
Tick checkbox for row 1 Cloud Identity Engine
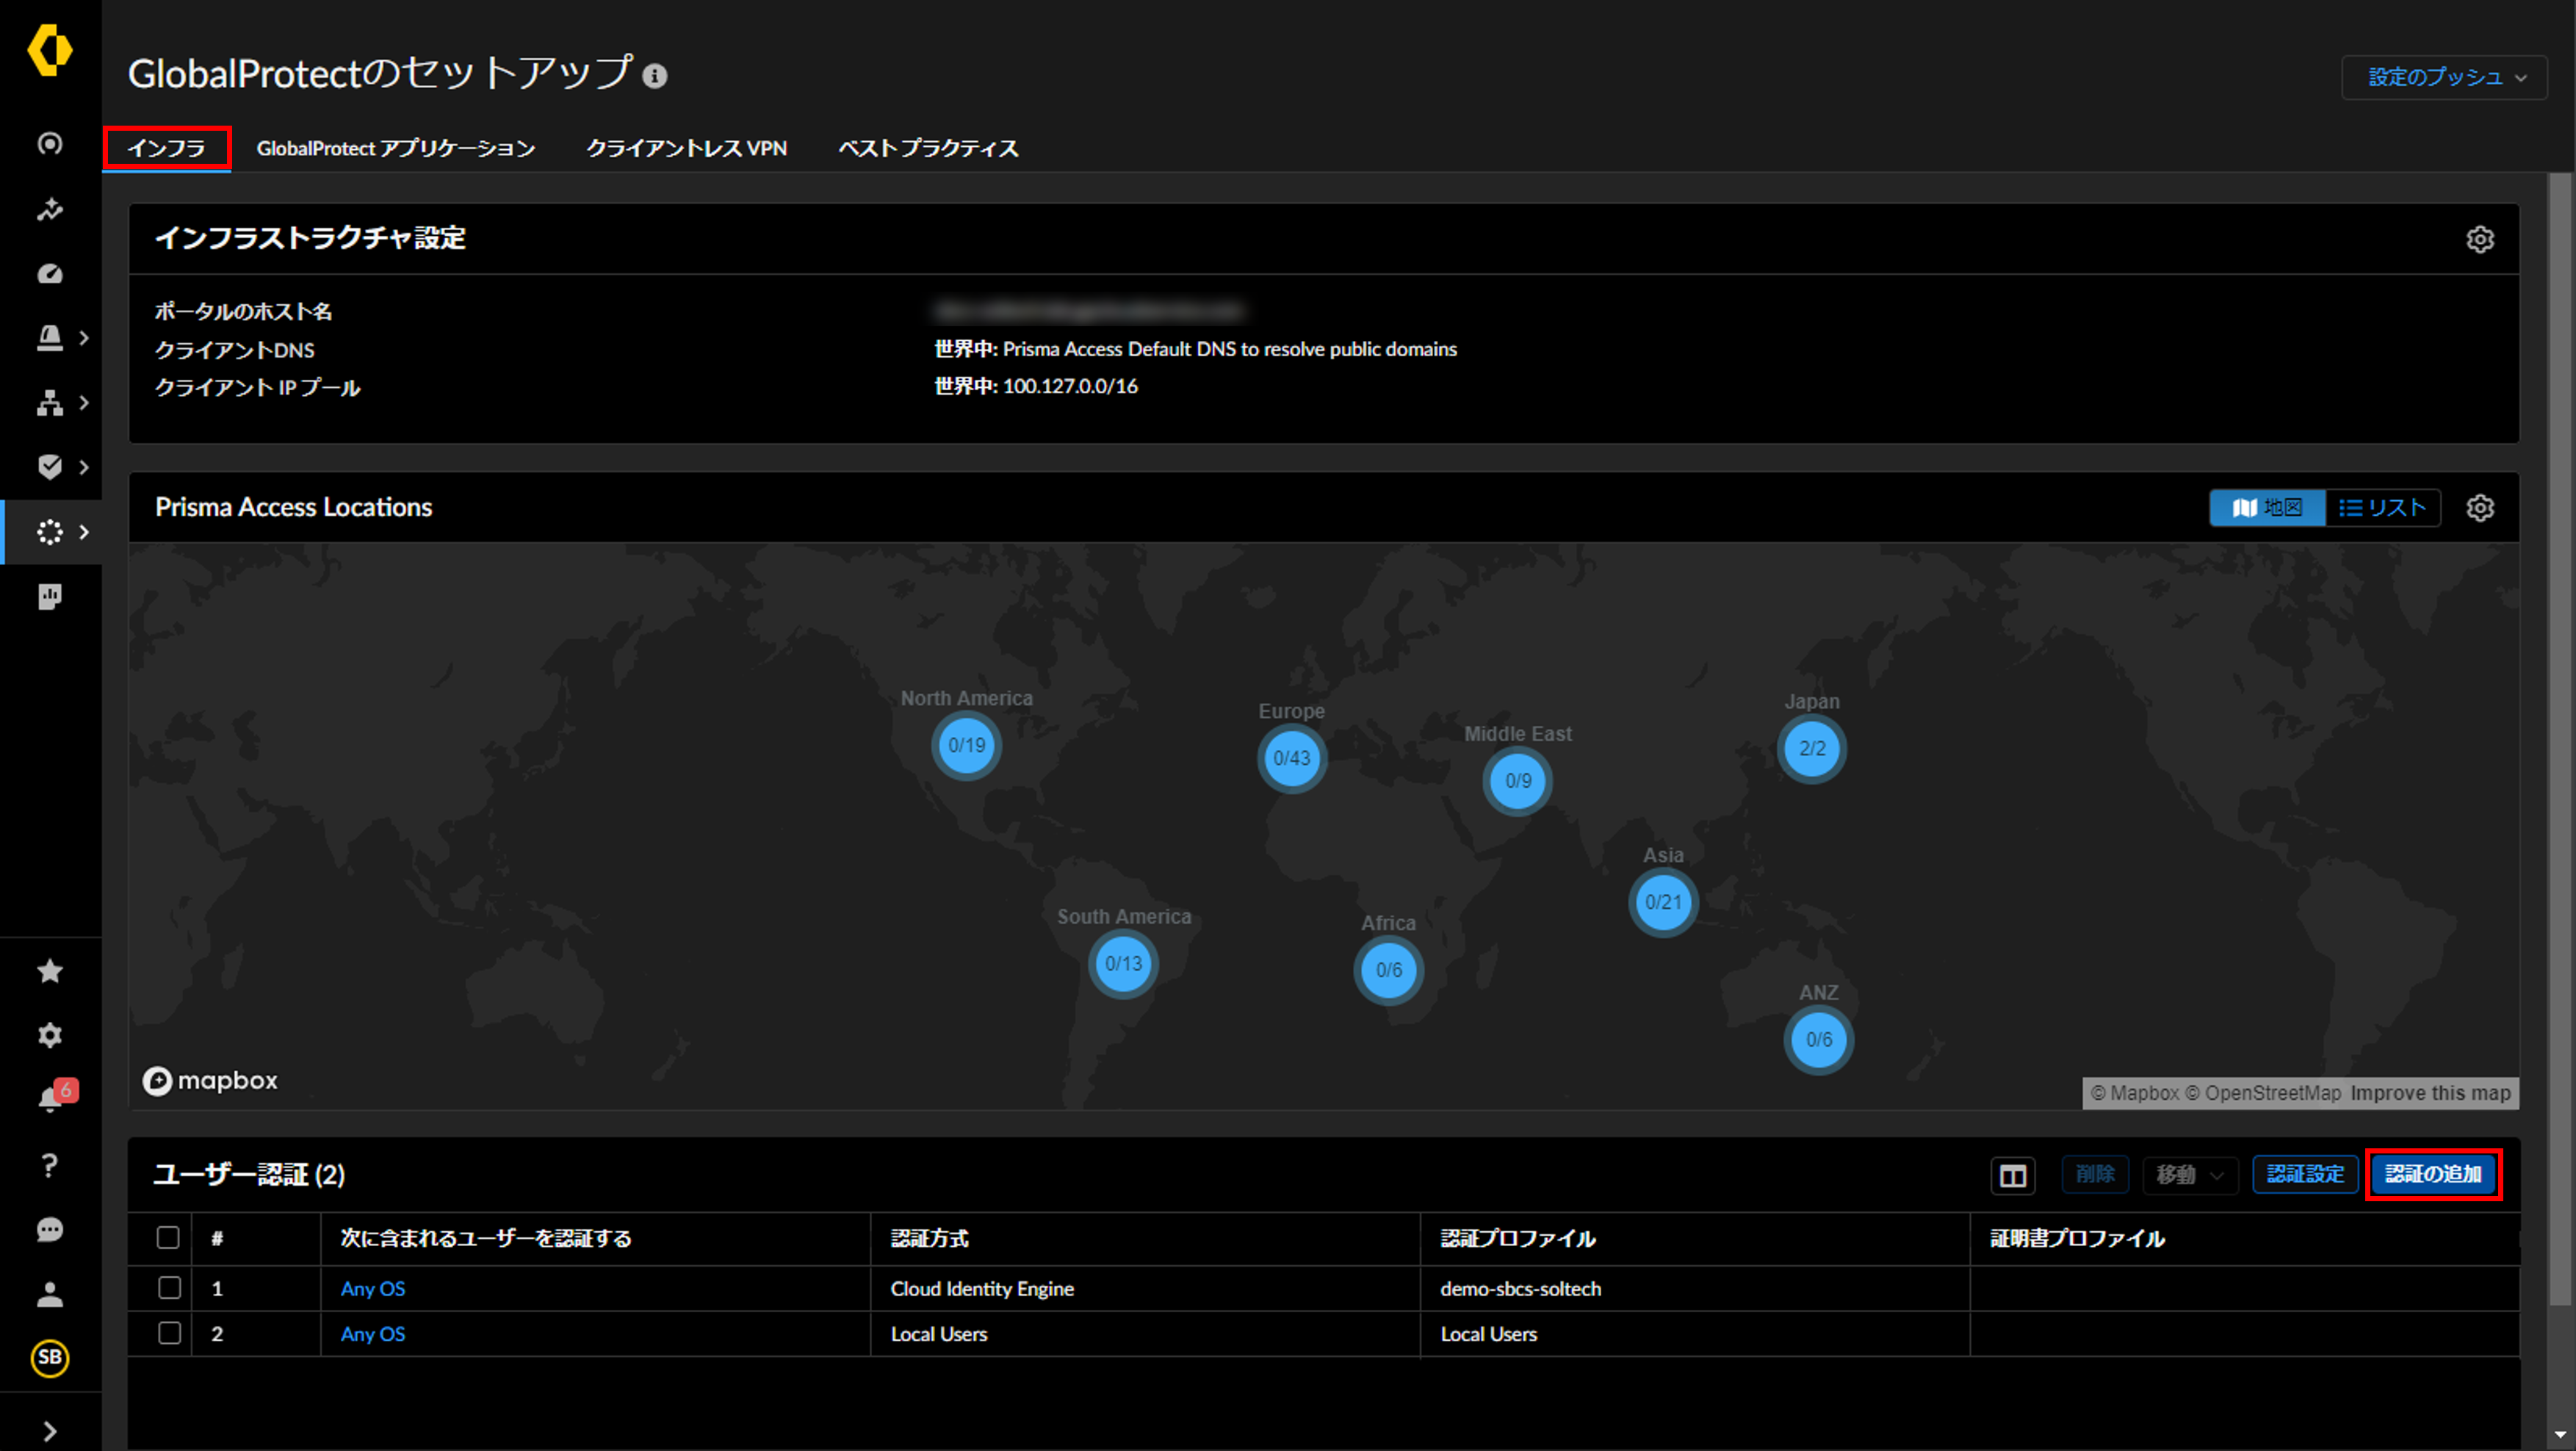coord(169,1288)
